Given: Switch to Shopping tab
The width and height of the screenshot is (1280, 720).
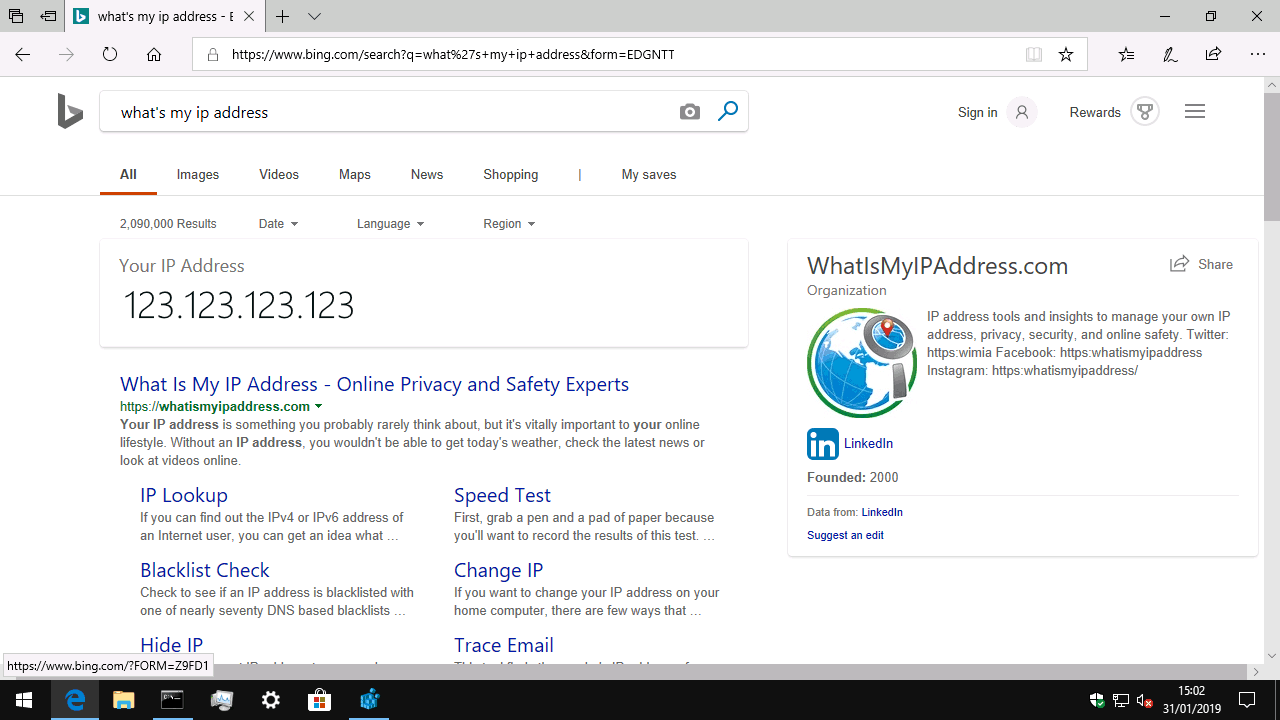Looking at the screenshot, I should [x=511, y=174].
